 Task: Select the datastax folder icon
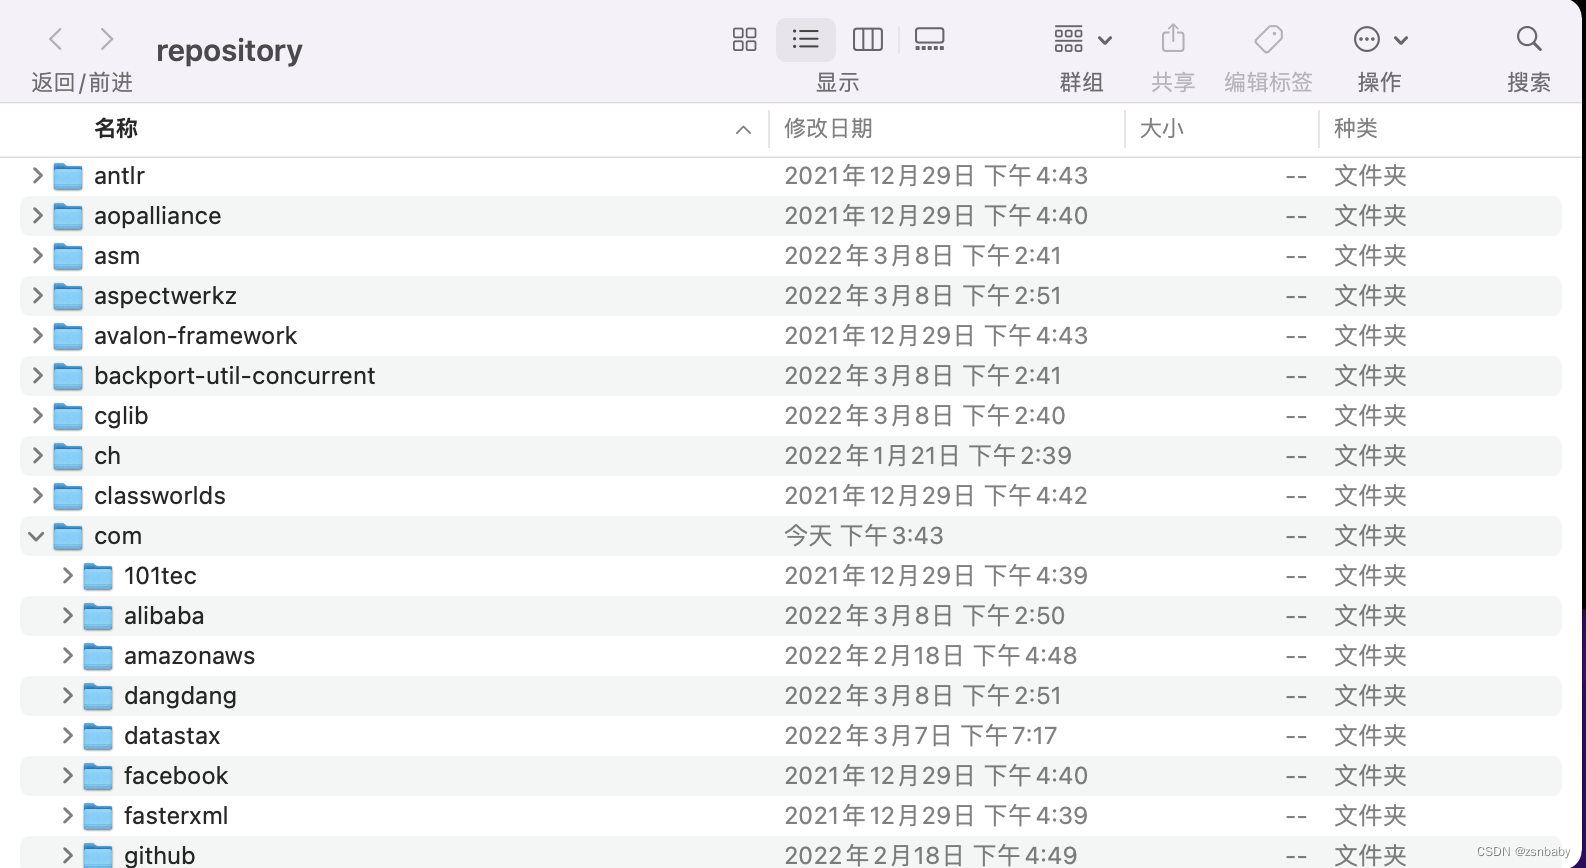[x=98, y=736]
